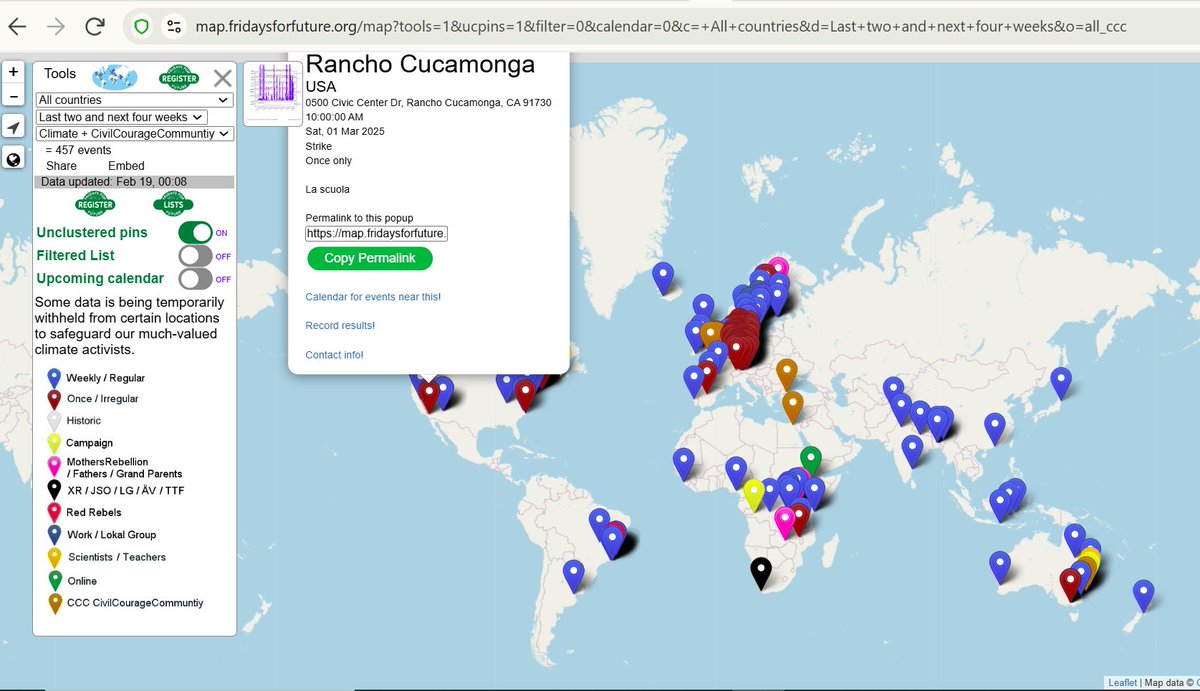Image resolution: width=1200 pixels, height=691 pixels.
Task: Click the world map logo in Tools header
Action: [113, 77]
